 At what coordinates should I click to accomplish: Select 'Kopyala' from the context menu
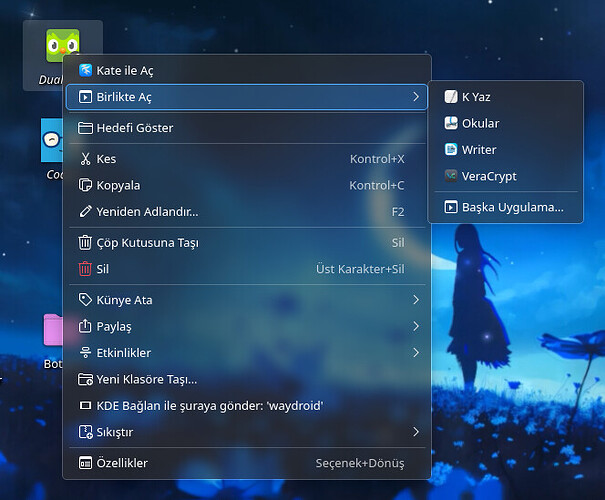tap(118, 185)
